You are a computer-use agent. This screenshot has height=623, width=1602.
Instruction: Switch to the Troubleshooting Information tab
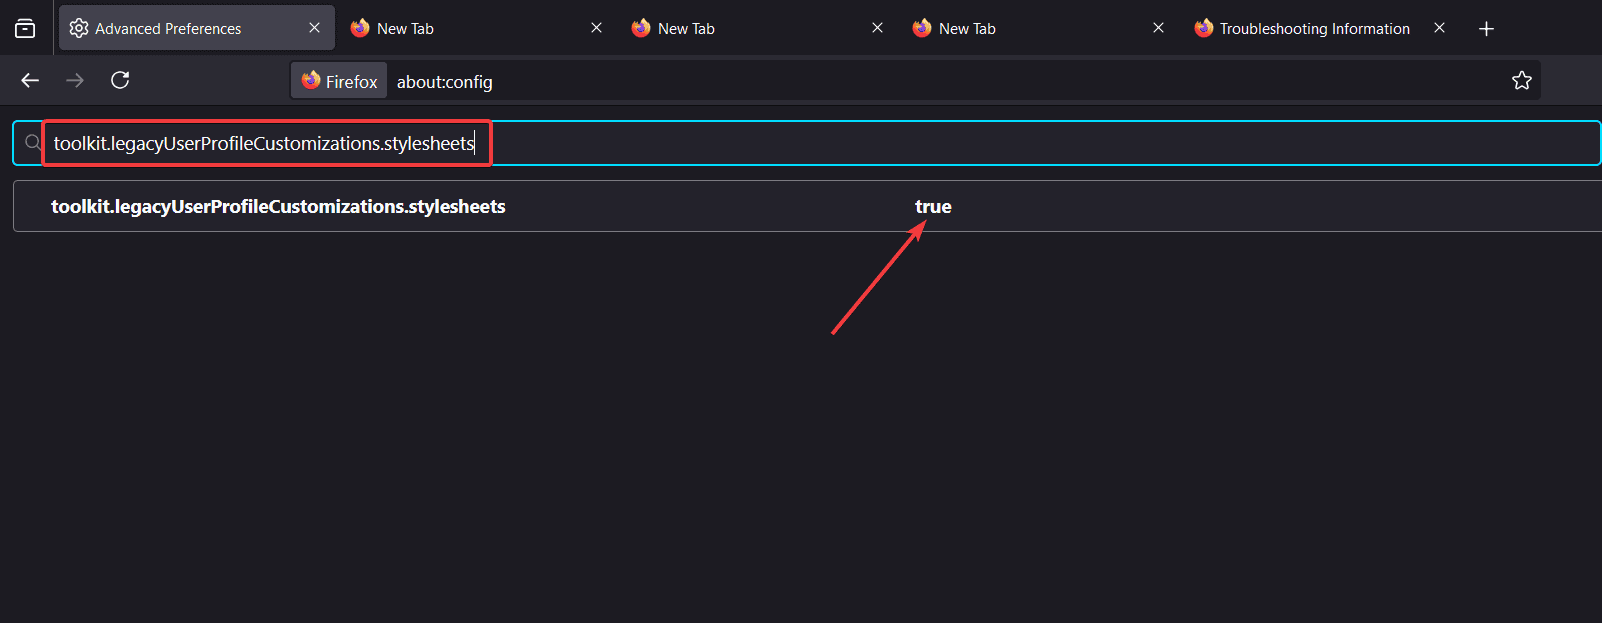[1314, 29]
